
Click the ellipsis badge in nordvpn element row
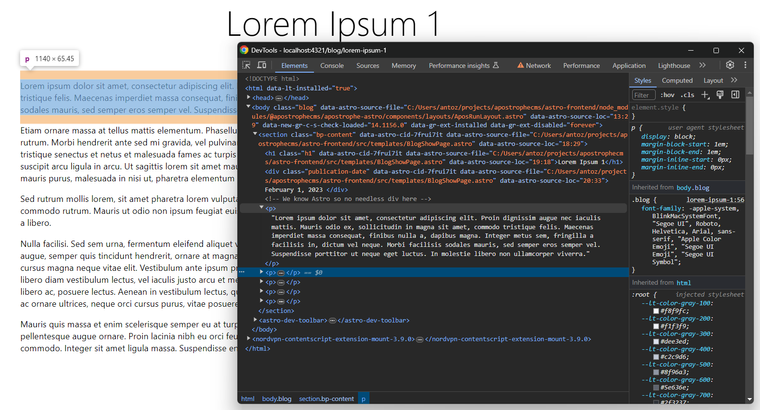pos(420,339)
